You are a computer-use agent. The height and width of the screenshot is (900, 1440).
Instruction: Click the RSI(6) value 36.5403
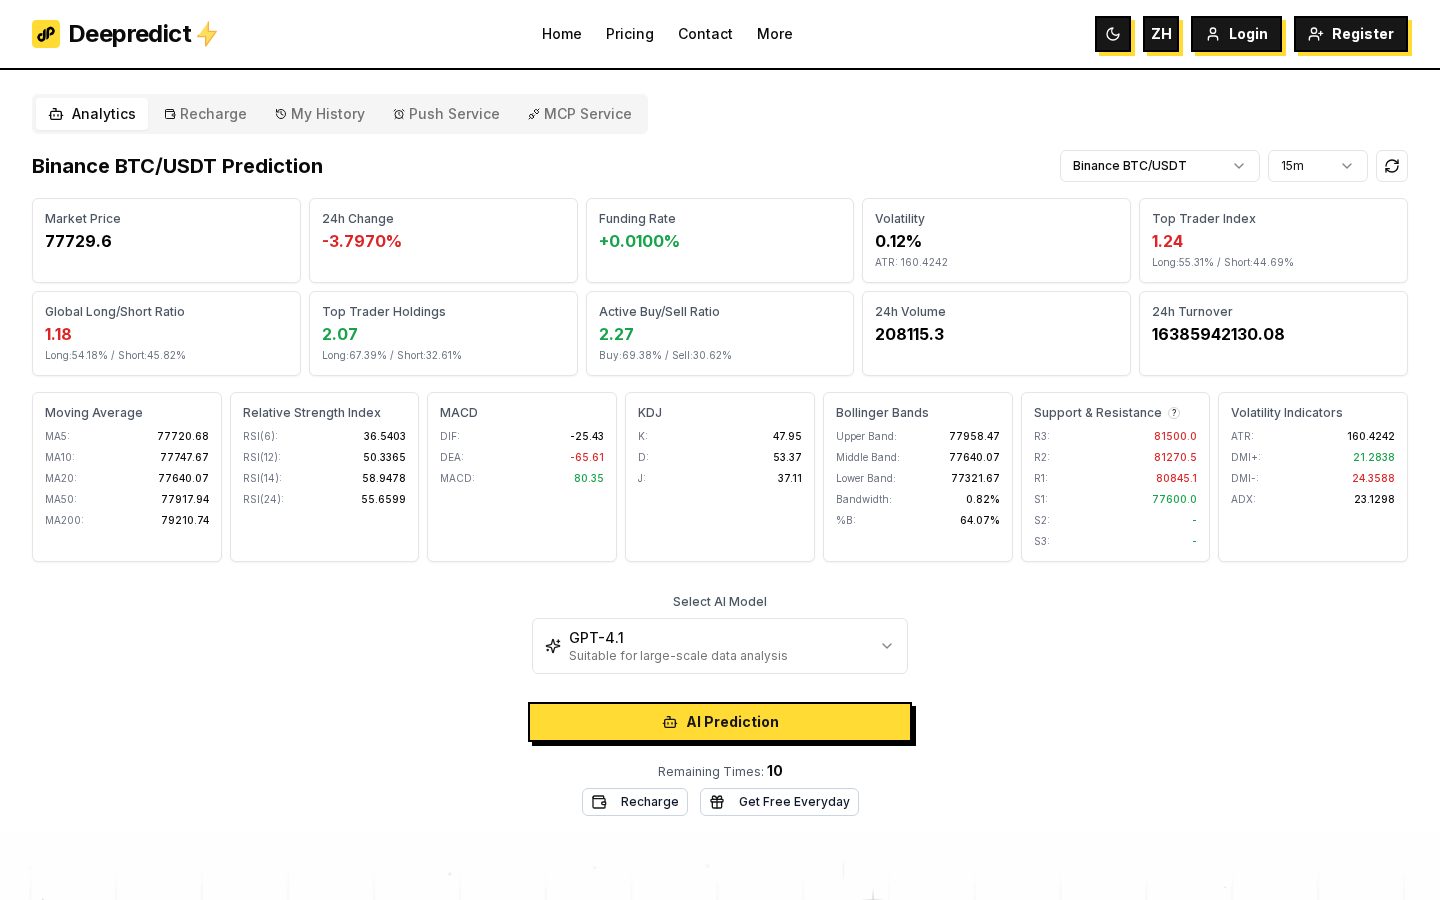coord(384,436)
